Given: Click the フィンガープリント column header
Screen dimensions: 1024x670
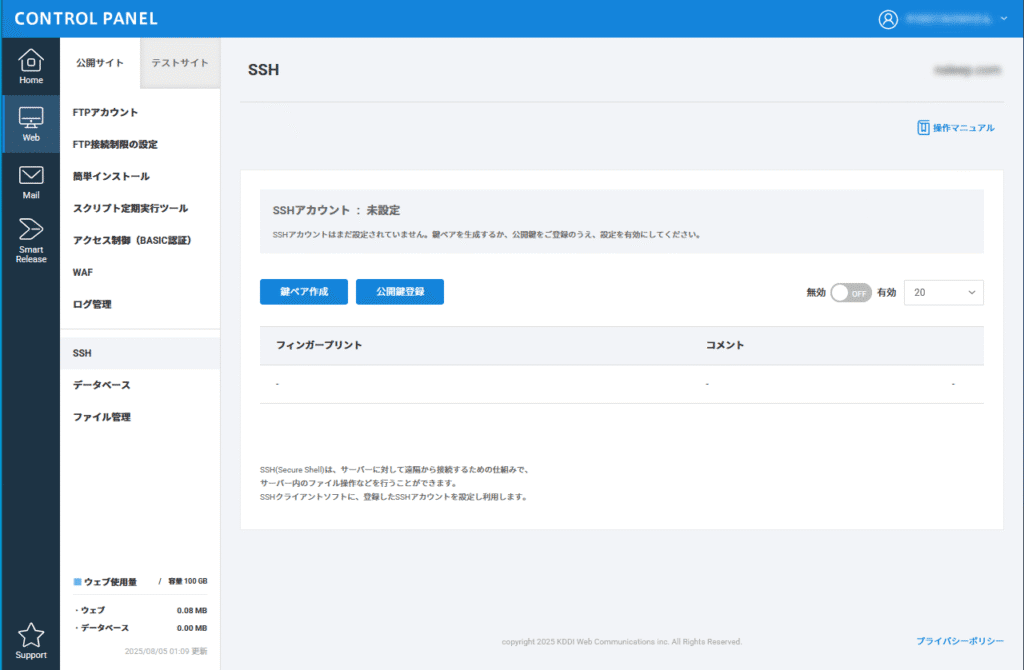Looking at the screenshot, I should (319, 345).
